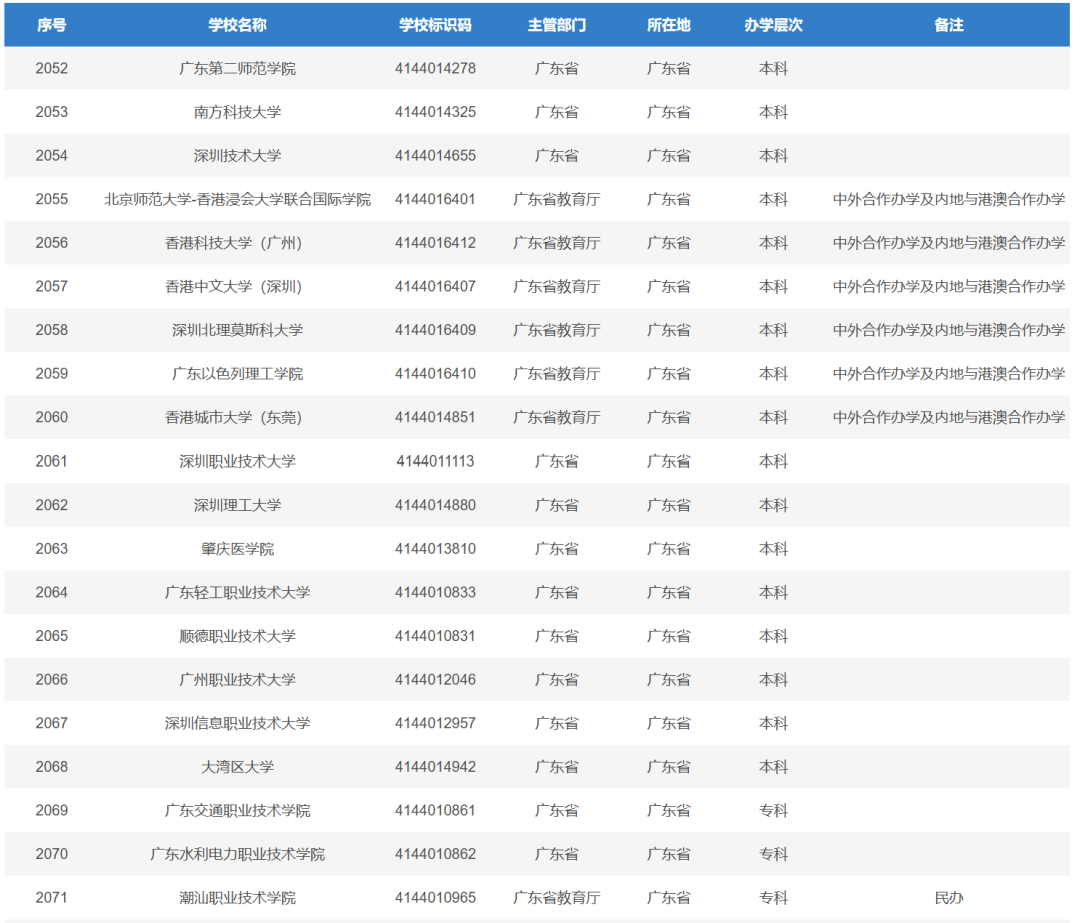1080x923 pixels.
Task: Select 专科 level in row 2070
Action: (x=773, y=854)
